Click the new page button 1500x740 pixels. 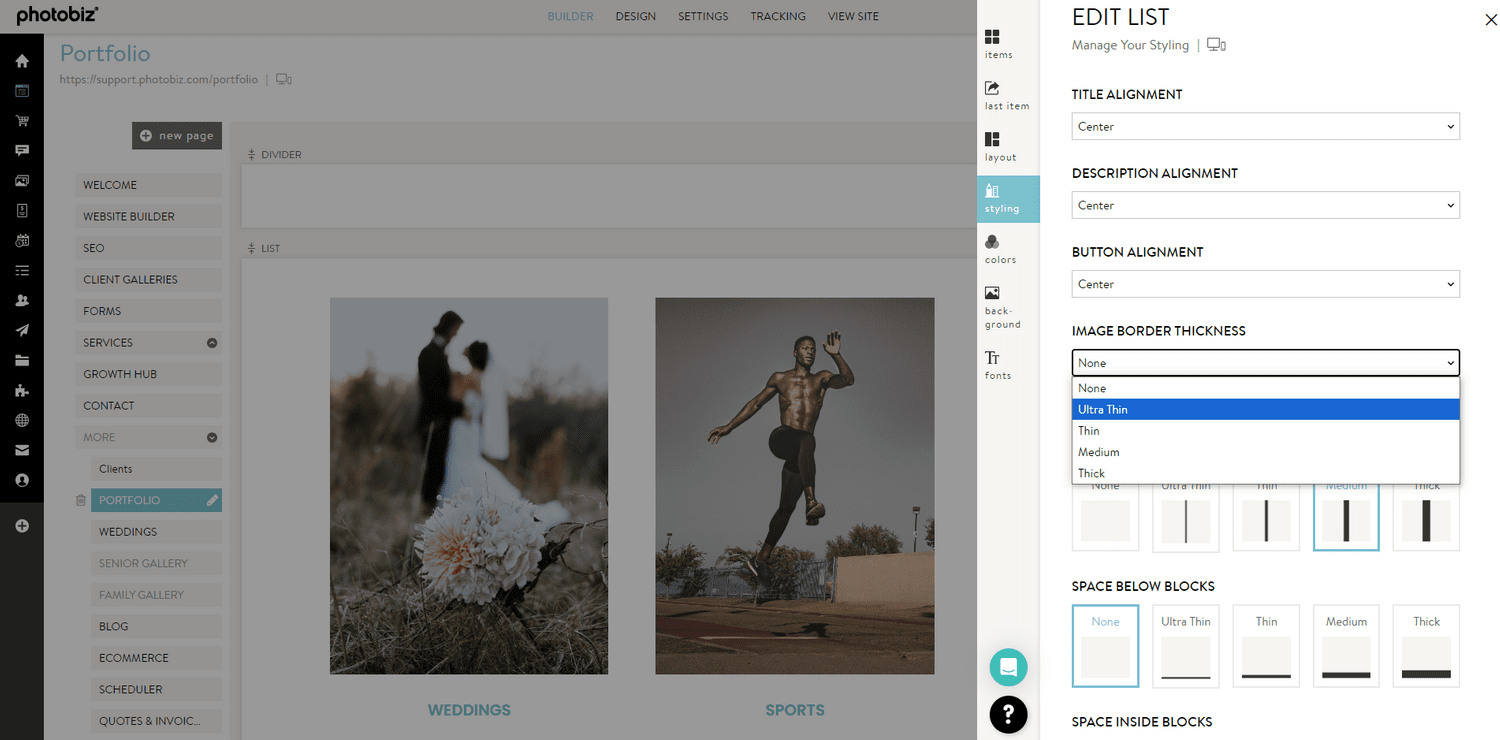pyautogui.click(x=176, y=135)
